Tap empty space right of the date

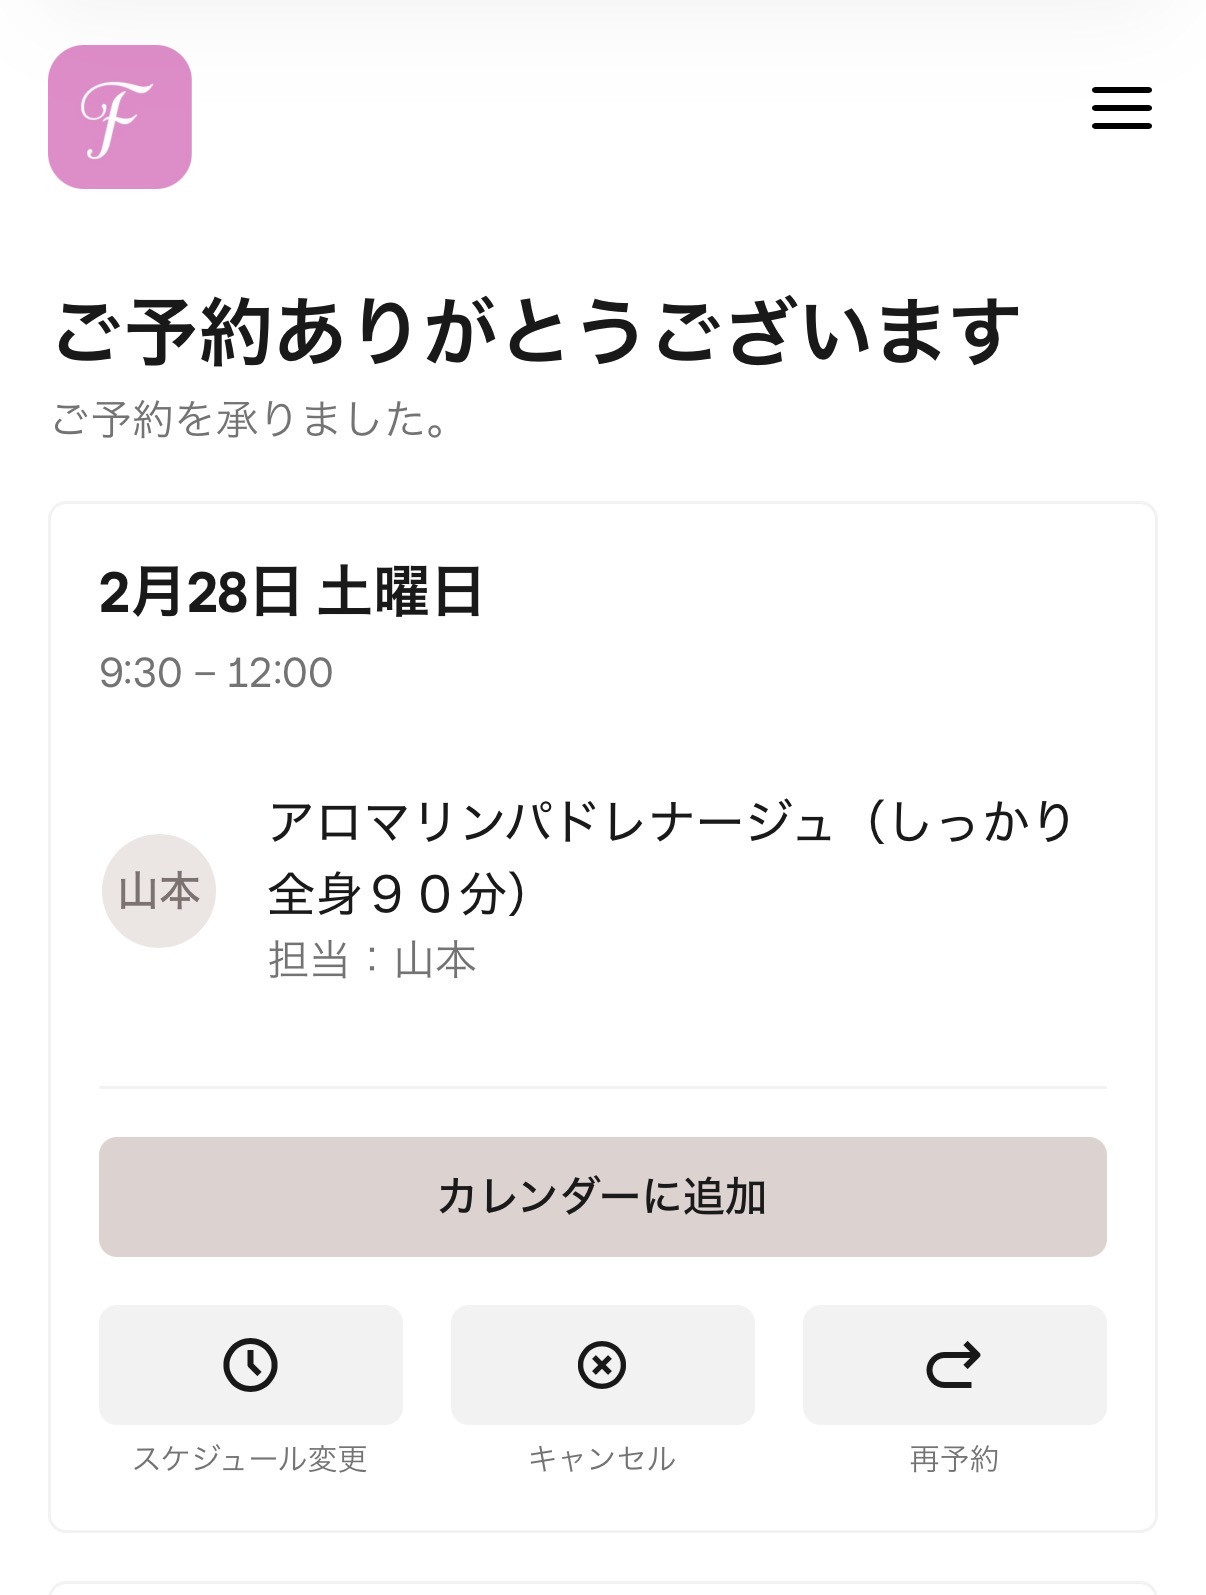800,592
